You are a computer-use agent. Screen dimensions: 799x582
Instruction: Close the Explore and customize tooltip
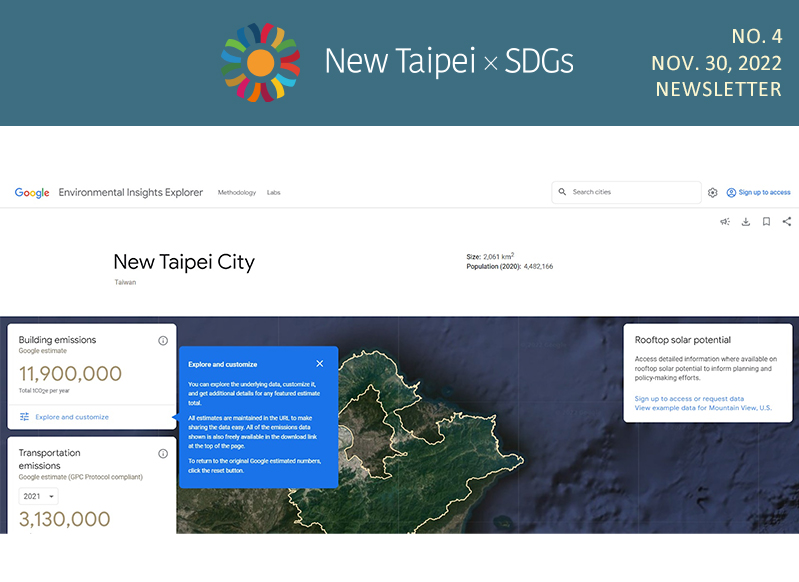click(x=319, y=364)
